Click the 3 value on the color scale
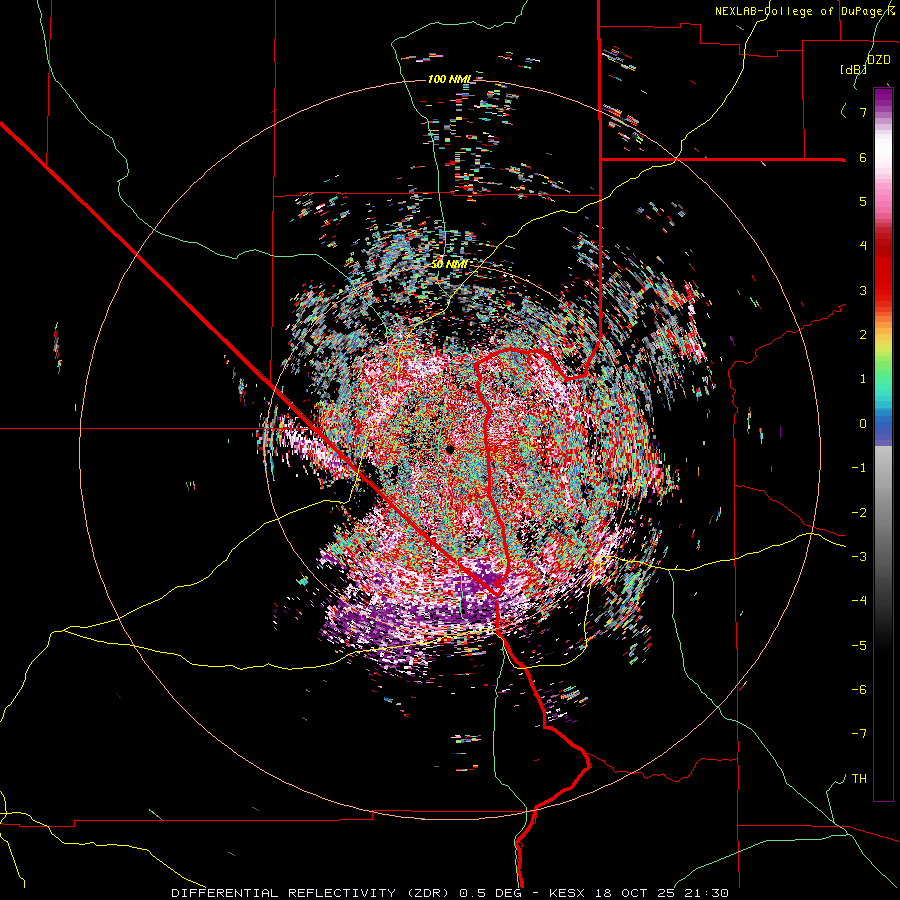Image resolution: width=900 pixels, height=900 pixels. pyautogui.click(x=863, y=290)
